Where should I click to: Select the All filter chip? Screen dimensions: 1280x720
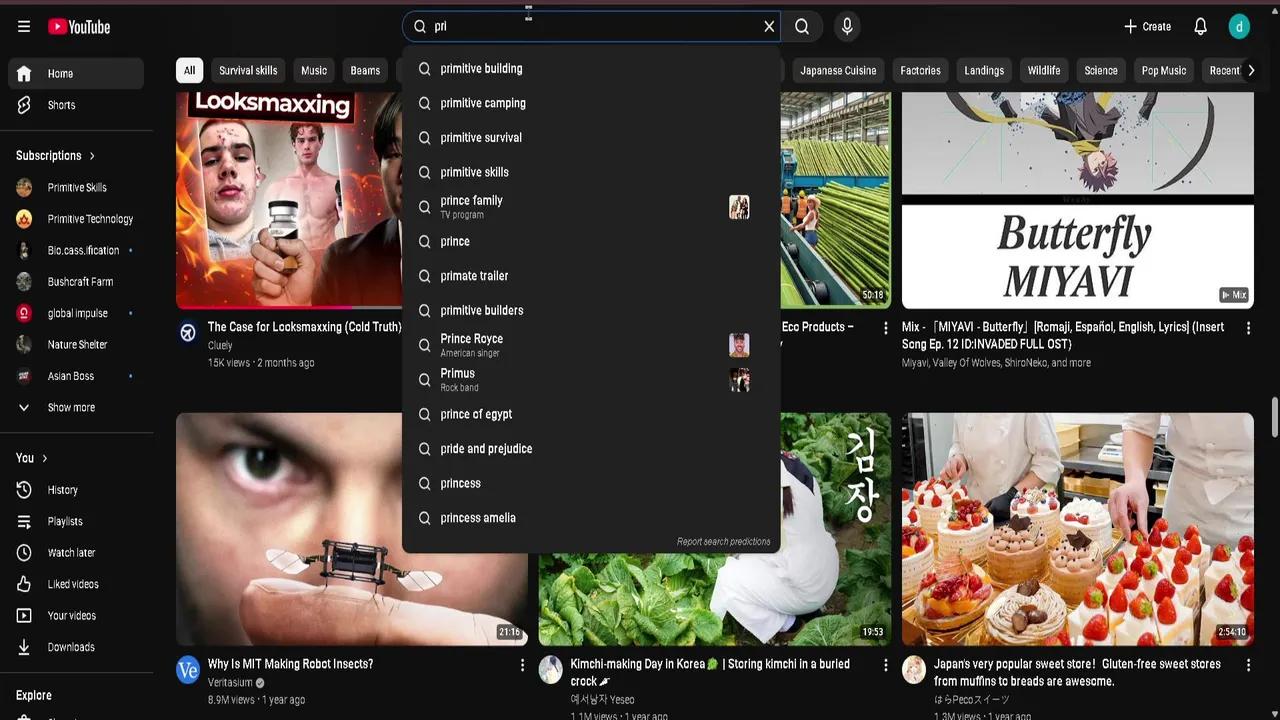189,70
